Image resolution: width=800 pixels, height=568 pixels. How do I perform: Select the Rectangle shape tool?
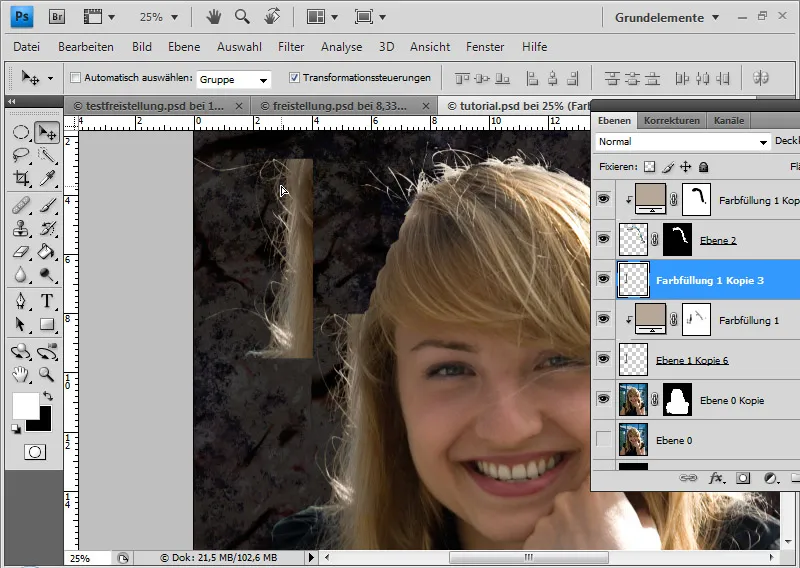tap(47, 325)
